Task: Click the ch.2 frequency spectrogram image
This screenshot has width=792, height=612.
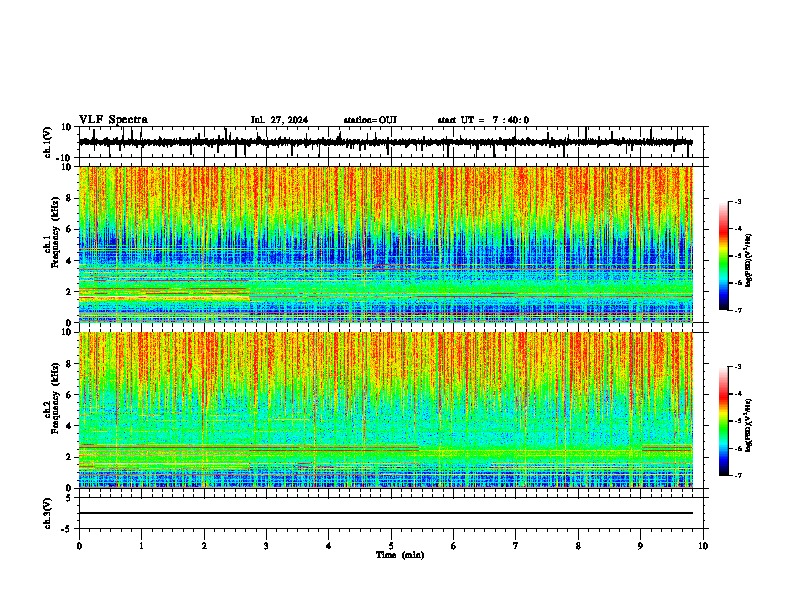Action: point(386,410)
